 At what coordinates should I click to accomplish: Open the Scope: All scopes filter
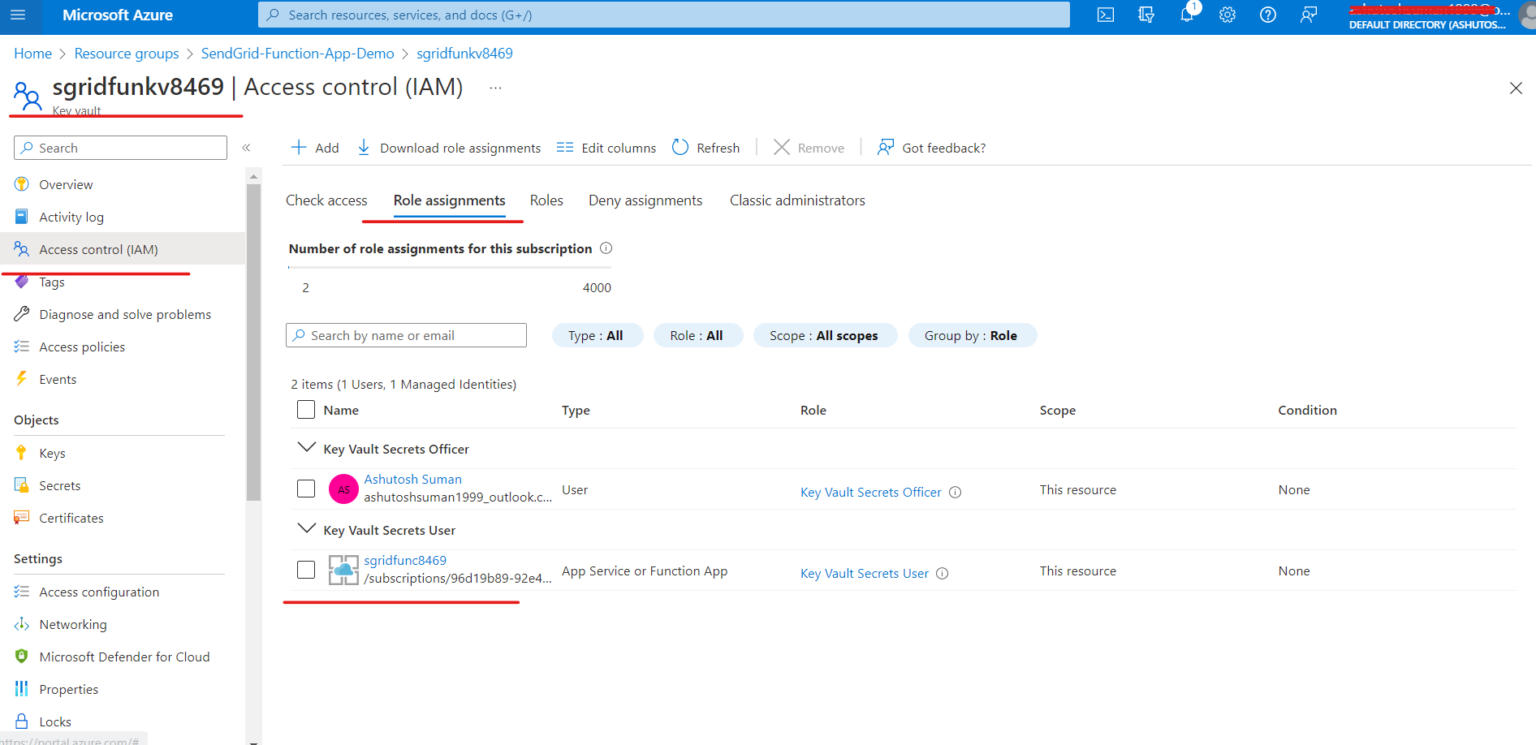(x=825, y=335)
